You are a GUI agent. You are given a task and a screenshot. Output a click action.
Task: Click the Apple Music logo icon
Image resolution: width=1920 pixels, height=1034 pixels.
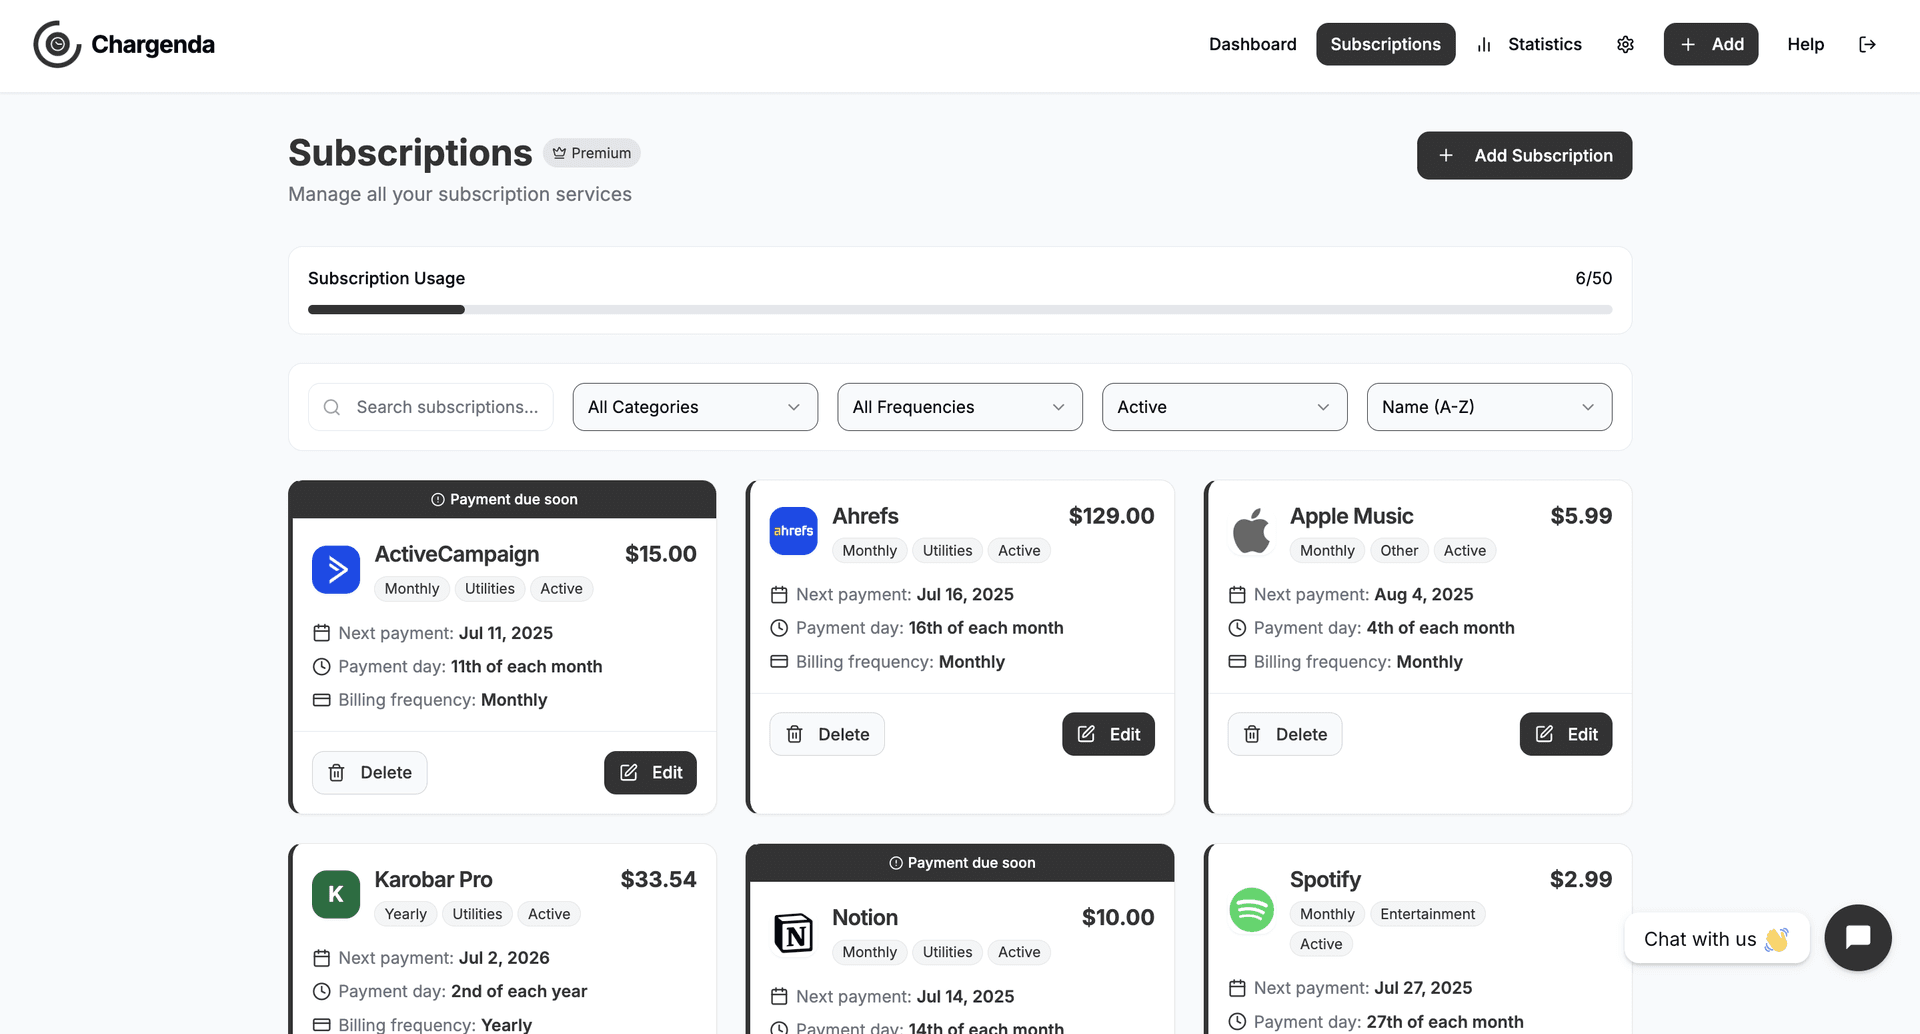[1251, 531]
